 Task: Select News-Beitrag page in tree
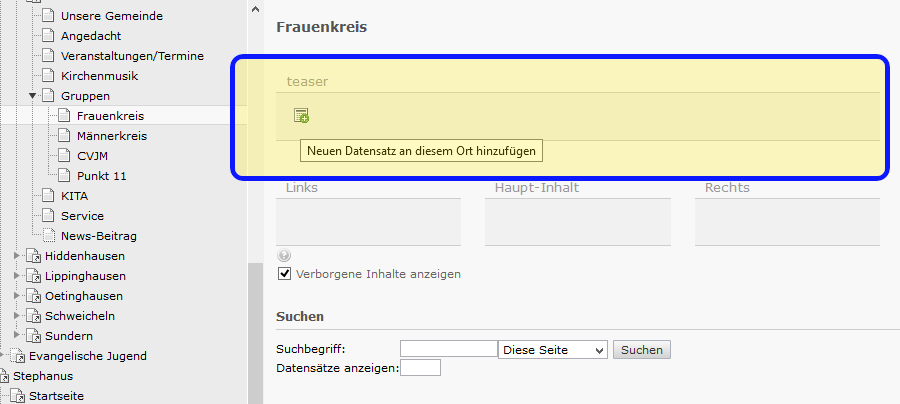(98, 236)
